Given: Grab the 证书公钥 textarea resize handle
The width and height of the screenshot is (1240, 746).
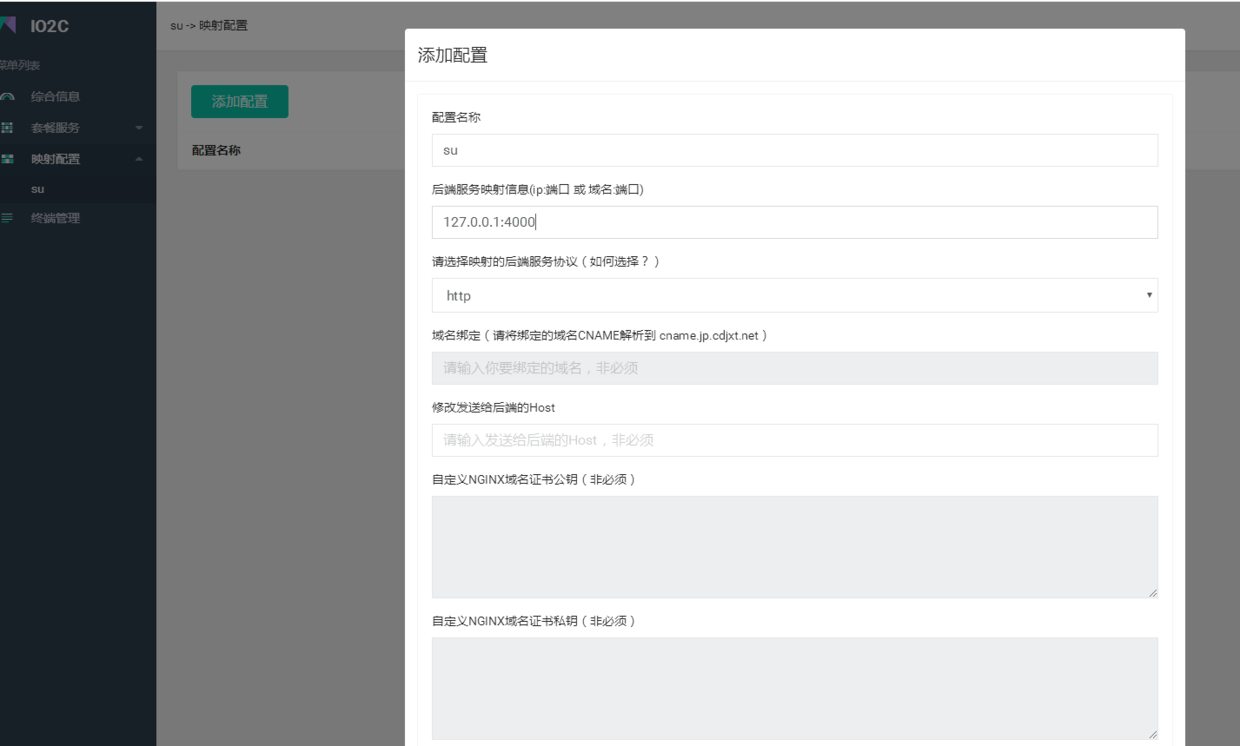Looking at the screenshot, I should click(x=1152, y=592).
